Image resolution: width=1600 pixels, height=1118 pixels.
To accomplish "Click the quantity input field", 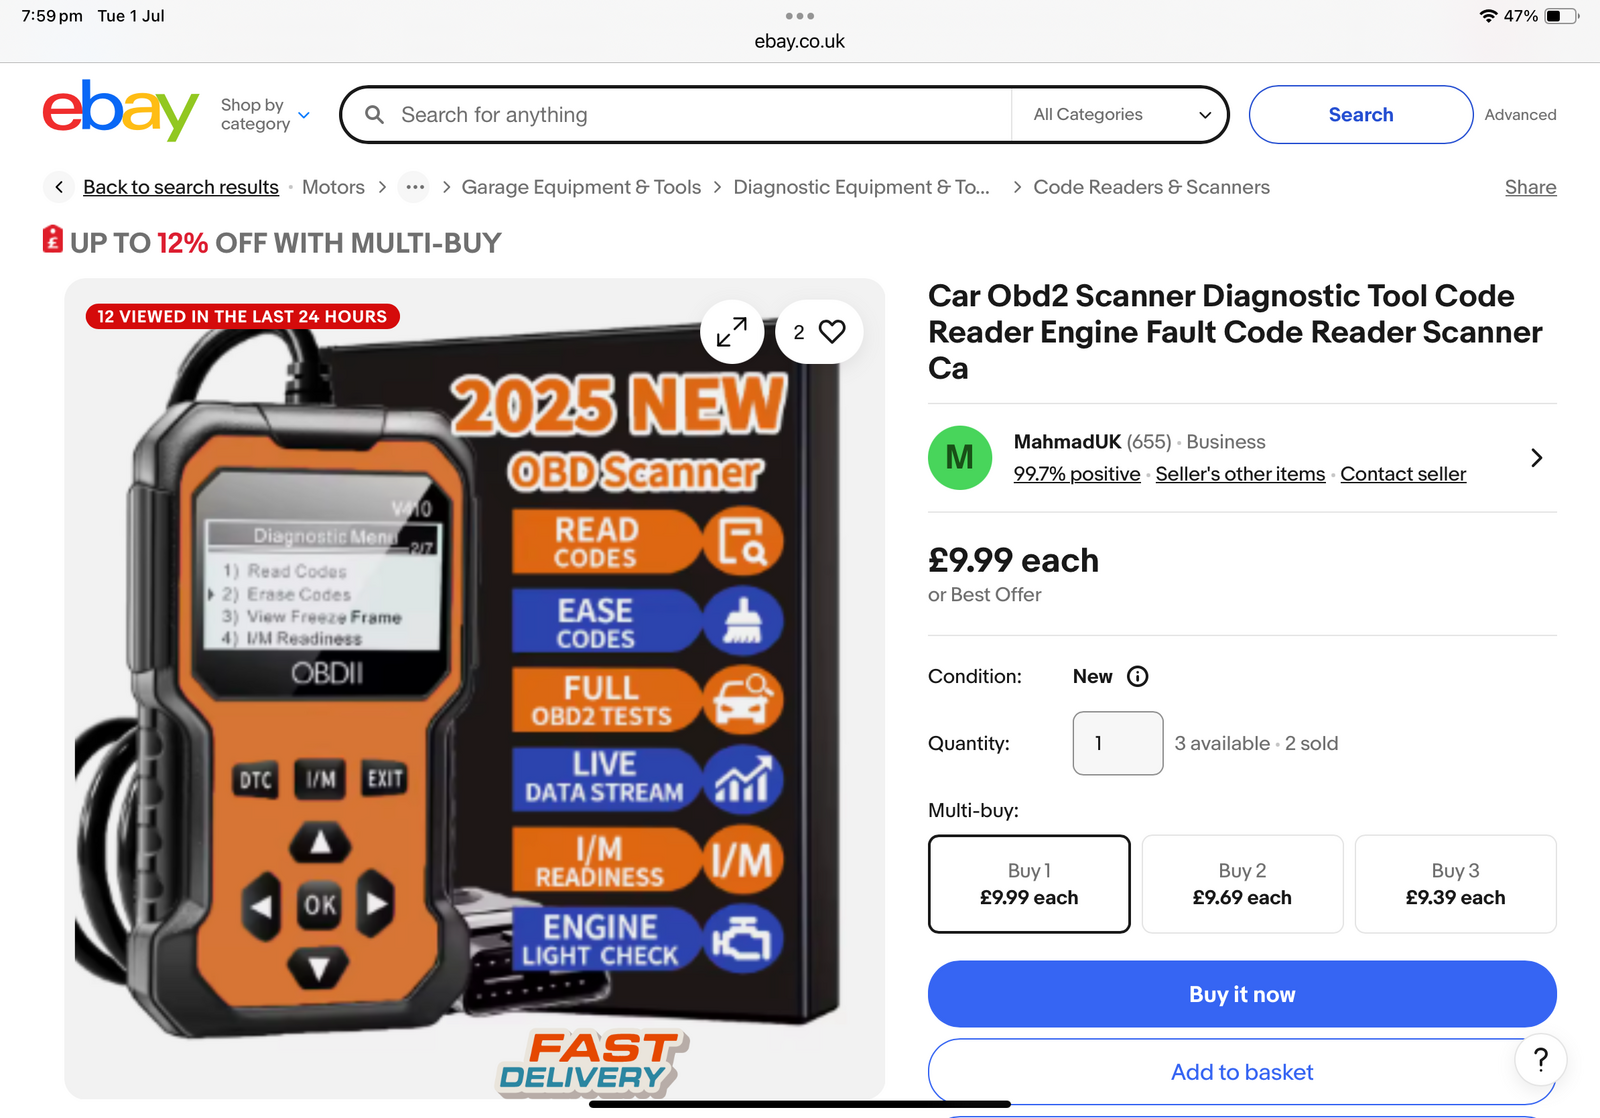I will 1118,743.
